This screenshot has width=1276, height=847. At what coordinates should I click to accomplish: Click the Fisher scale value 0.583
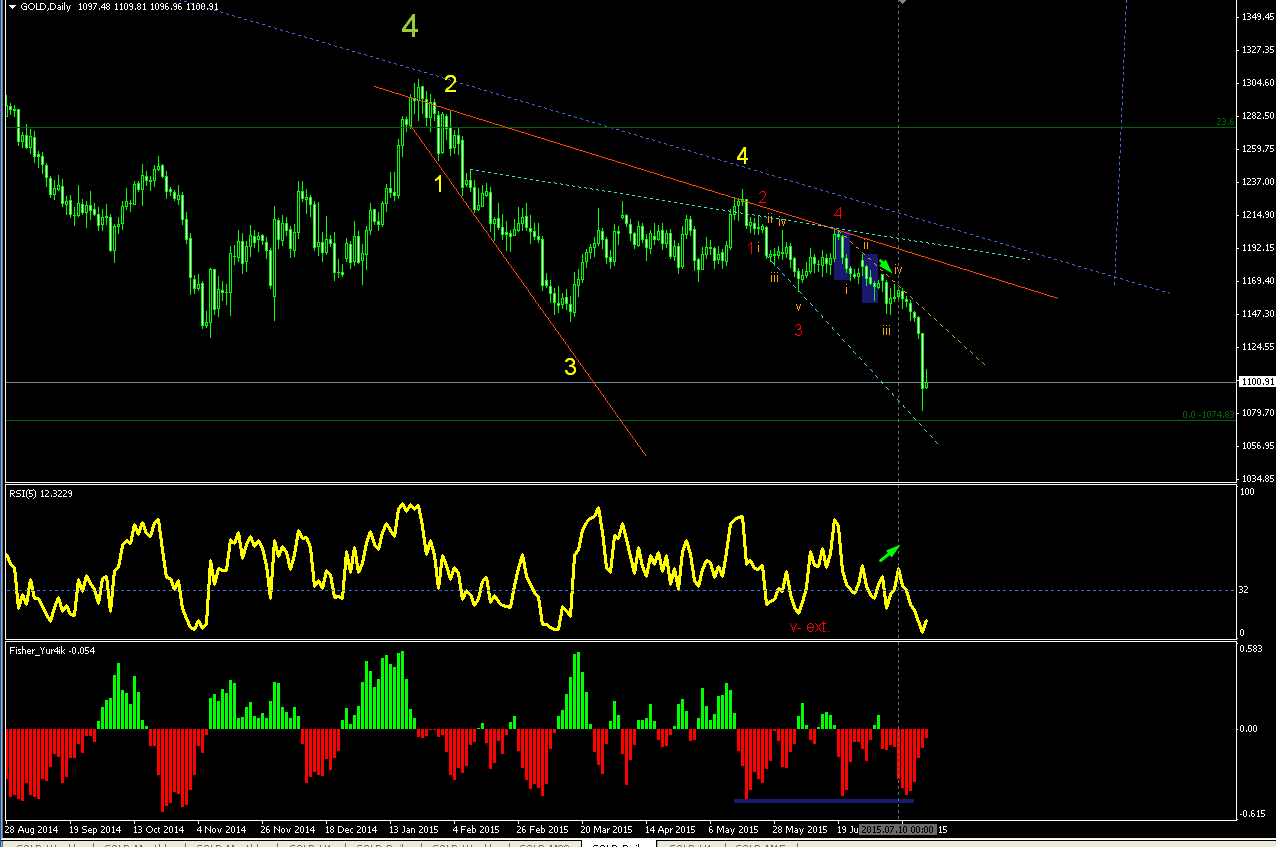click(x=1249, y=650)
